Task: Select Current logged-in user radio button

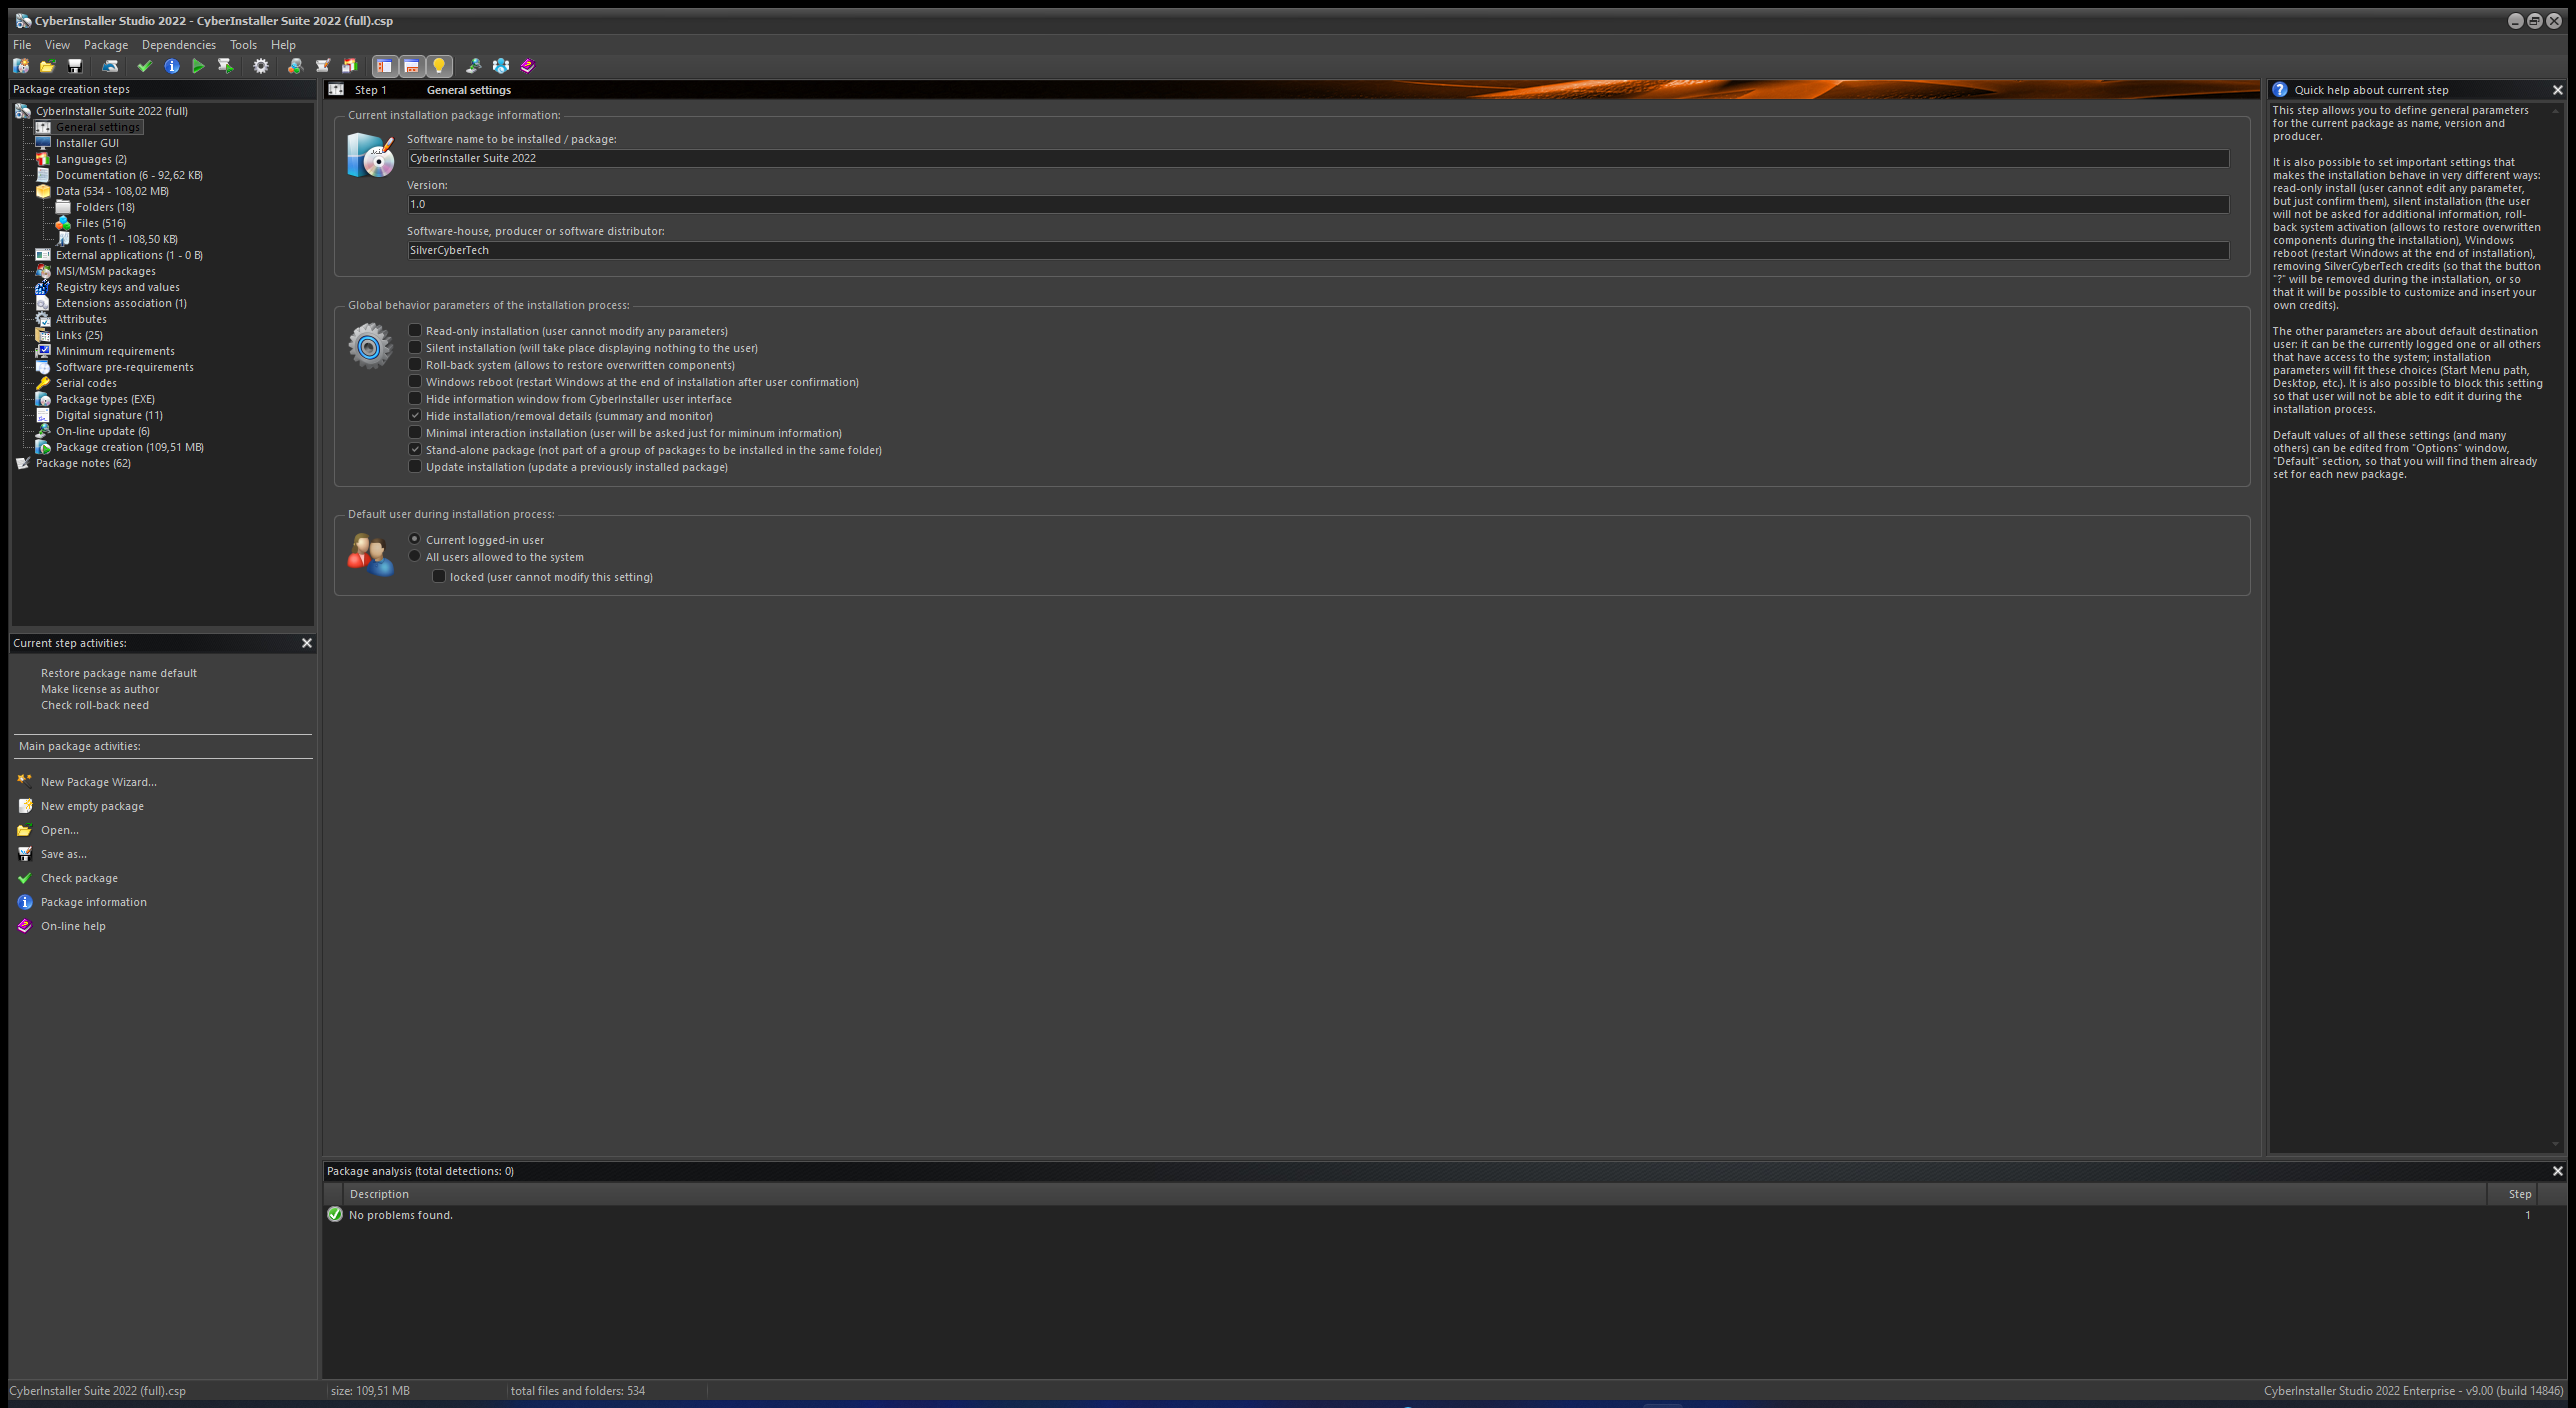Action: pos(415,539)
